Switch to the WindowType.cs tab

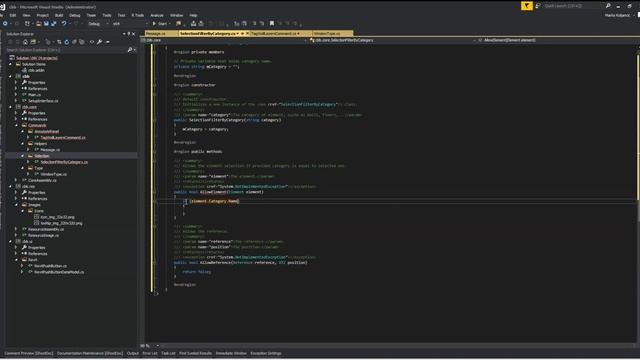[x=327, y=33]
